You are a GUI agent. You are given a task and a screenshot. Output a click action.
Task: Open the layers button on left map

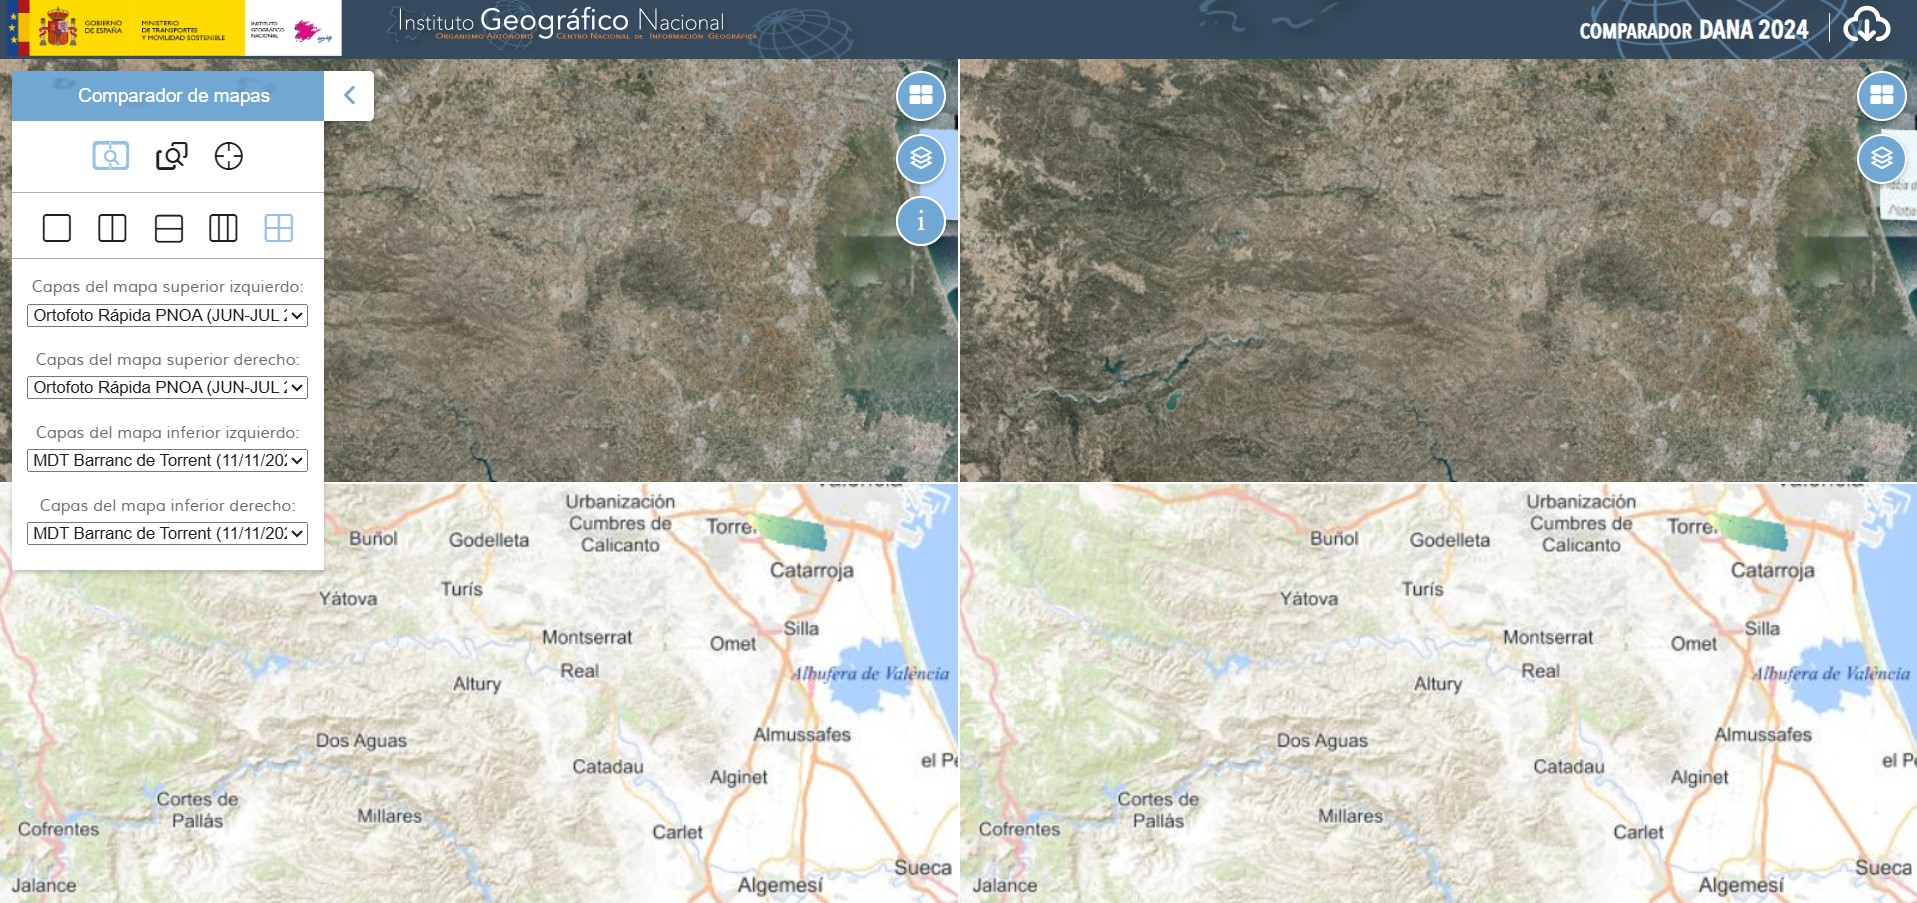point(921,159)
